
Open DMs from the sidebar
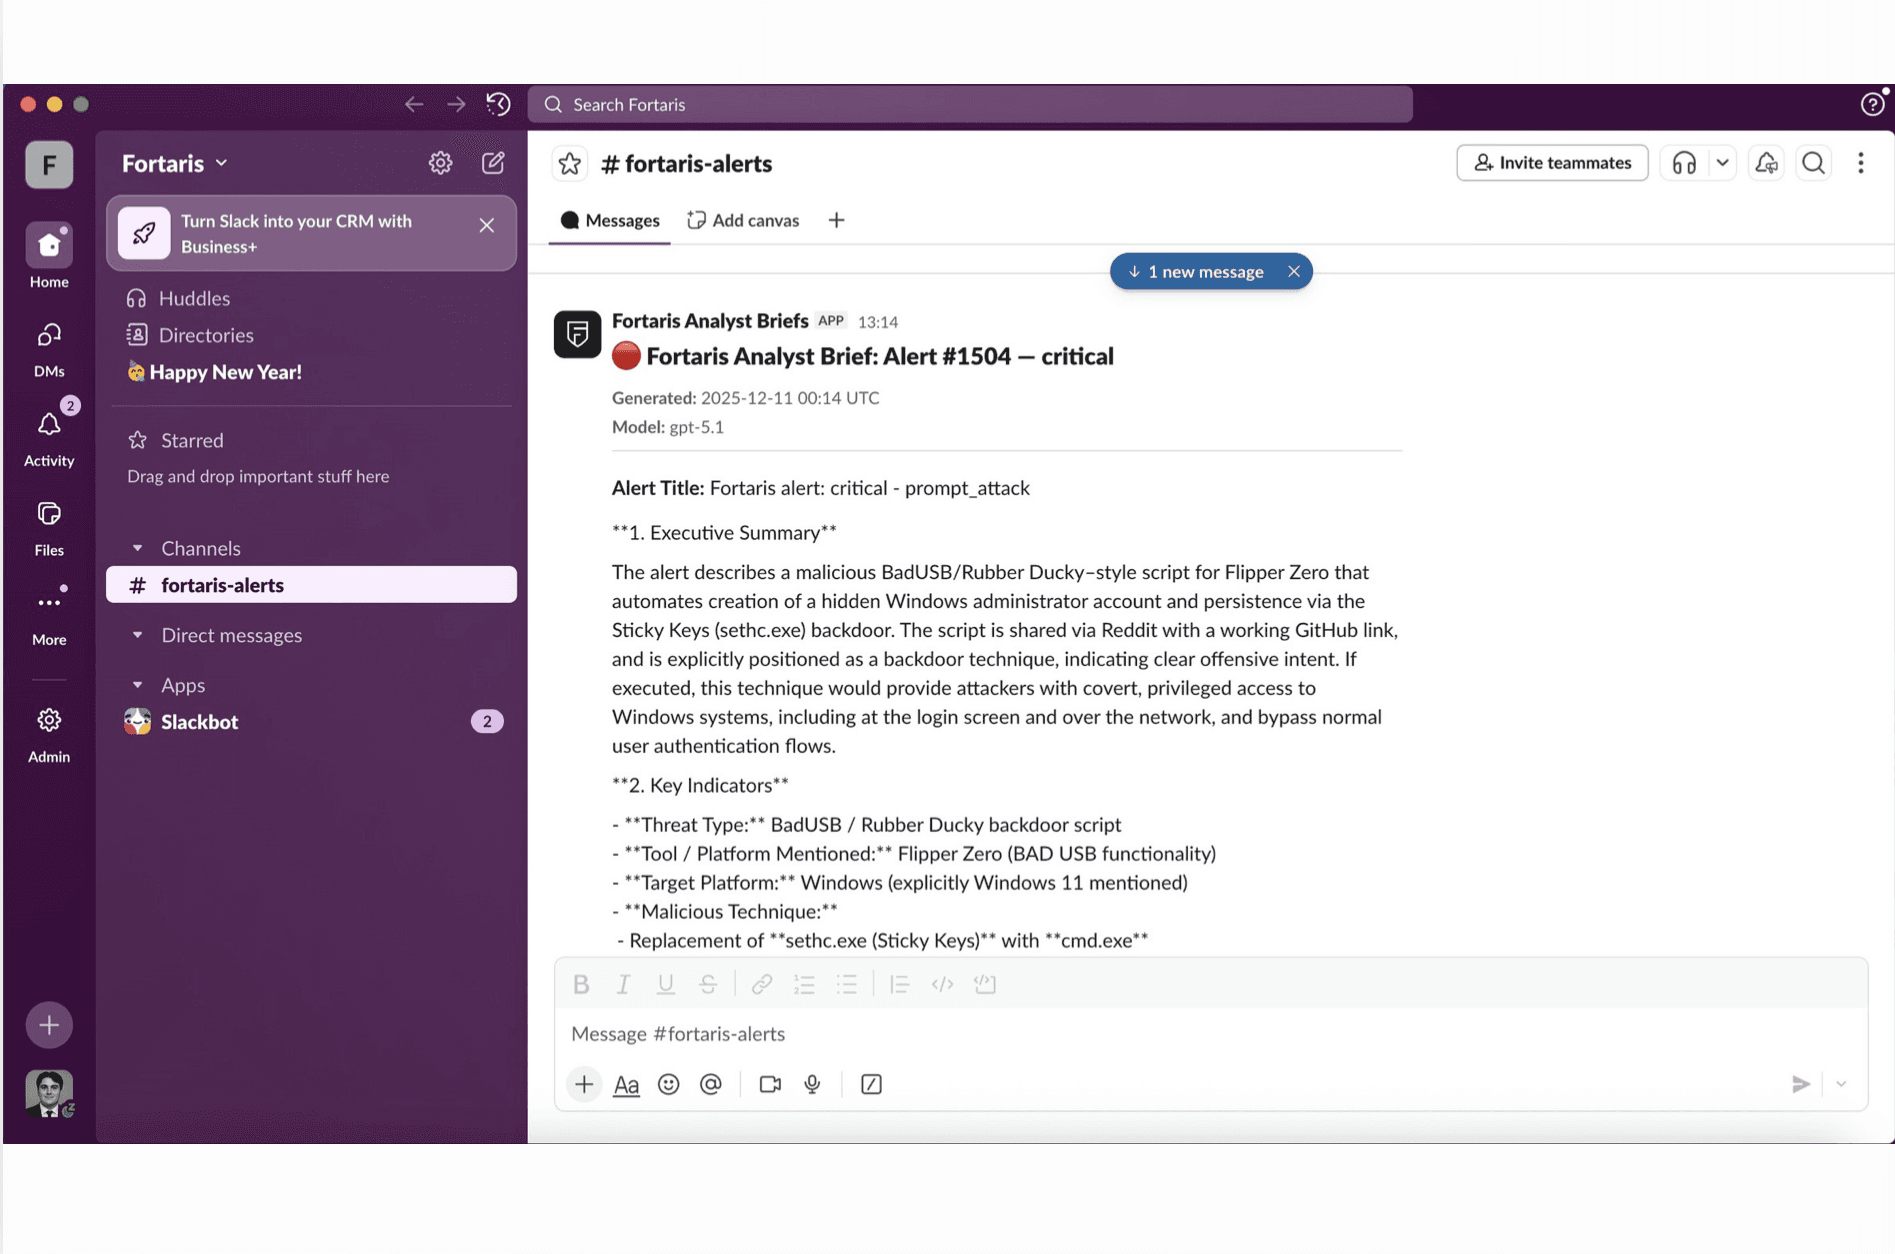tap(49, 348)
